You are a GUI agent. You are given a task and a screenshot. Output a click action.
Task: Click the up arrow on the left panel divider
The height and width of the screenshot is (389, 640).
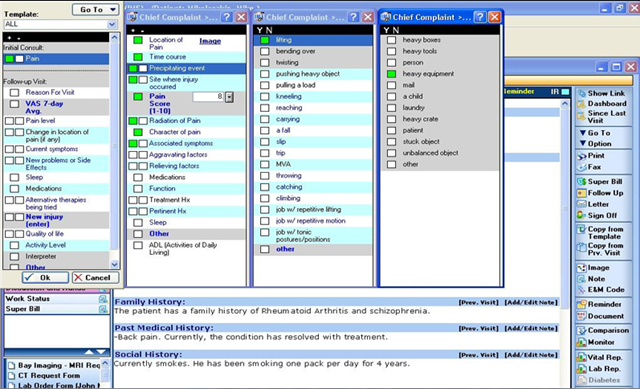click(x=89, y=352)
